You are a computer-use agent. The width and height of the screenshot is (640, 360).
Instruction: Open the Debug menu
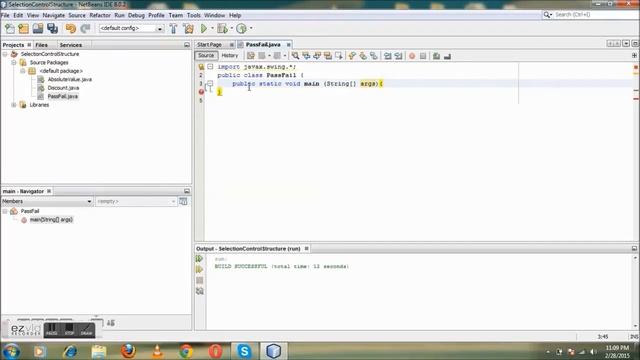pyautogui.click(x=136, y=15)
